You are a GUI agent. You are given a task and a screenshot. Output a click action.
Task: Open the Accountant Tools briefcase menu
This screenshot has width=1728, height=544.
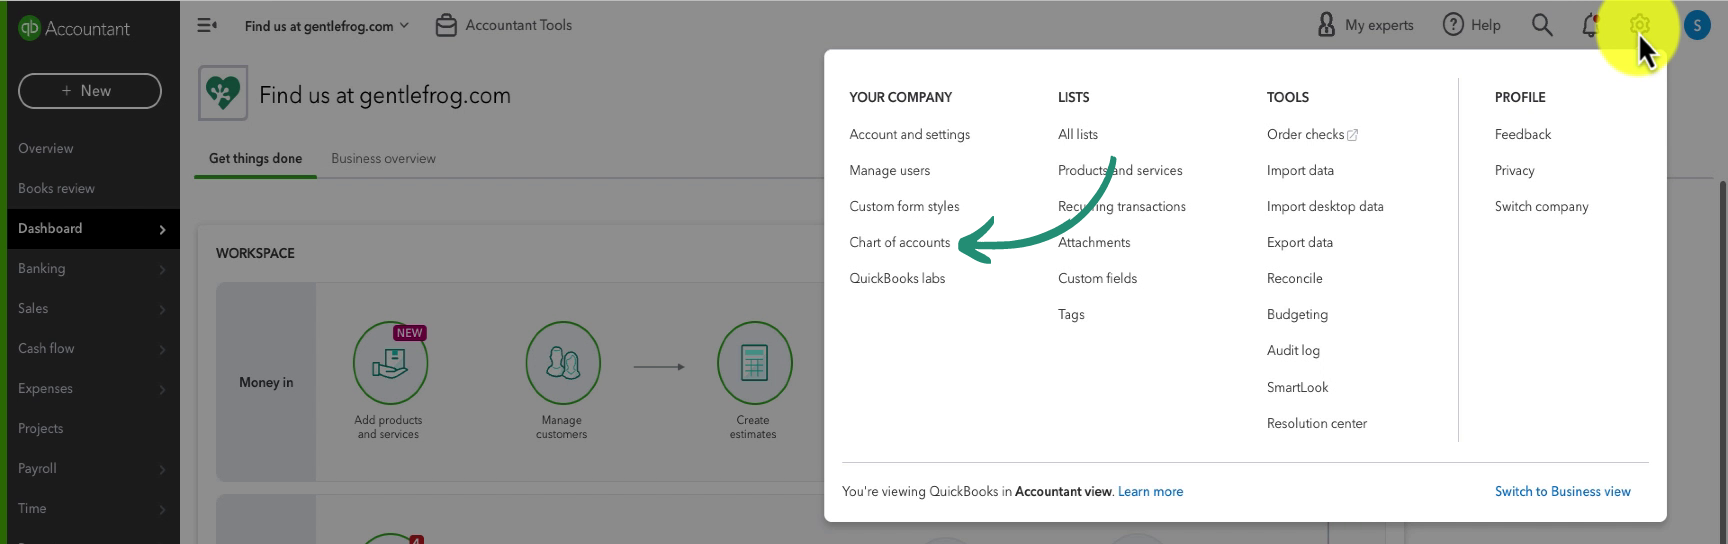[504, 25]
